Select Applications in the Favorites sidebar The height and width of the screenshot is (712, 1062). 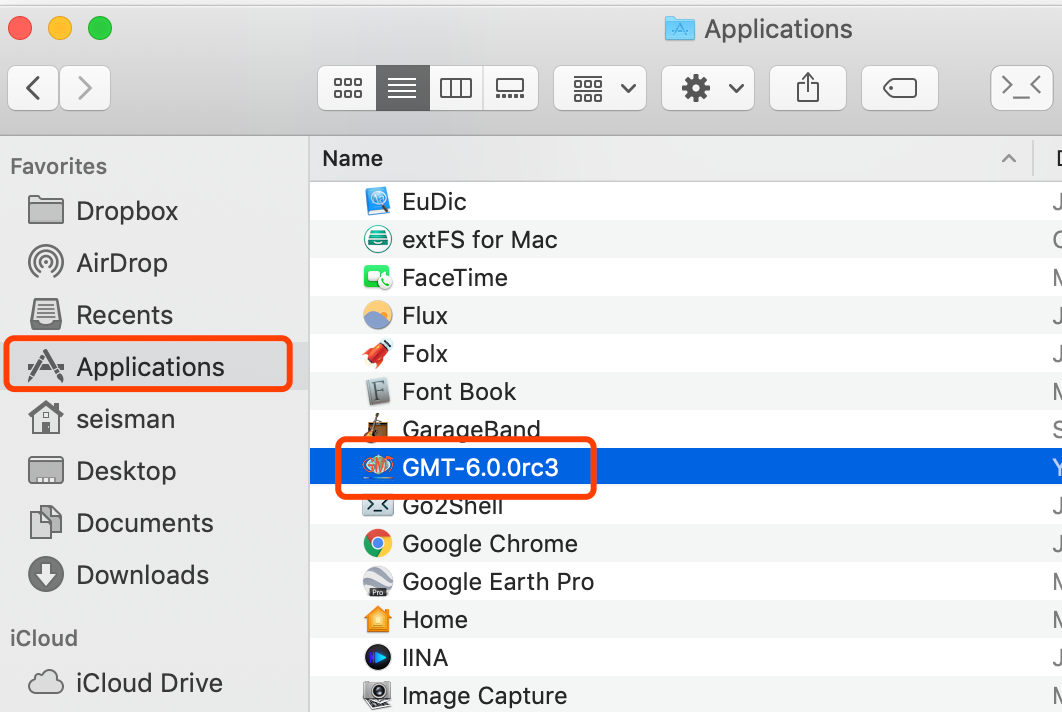[148, 366]
